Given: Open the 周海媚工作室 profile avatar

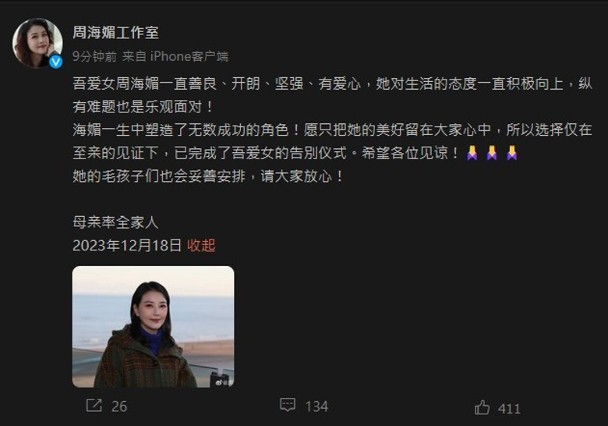Looking at the screenshot, I should click(x=38, y=43).
